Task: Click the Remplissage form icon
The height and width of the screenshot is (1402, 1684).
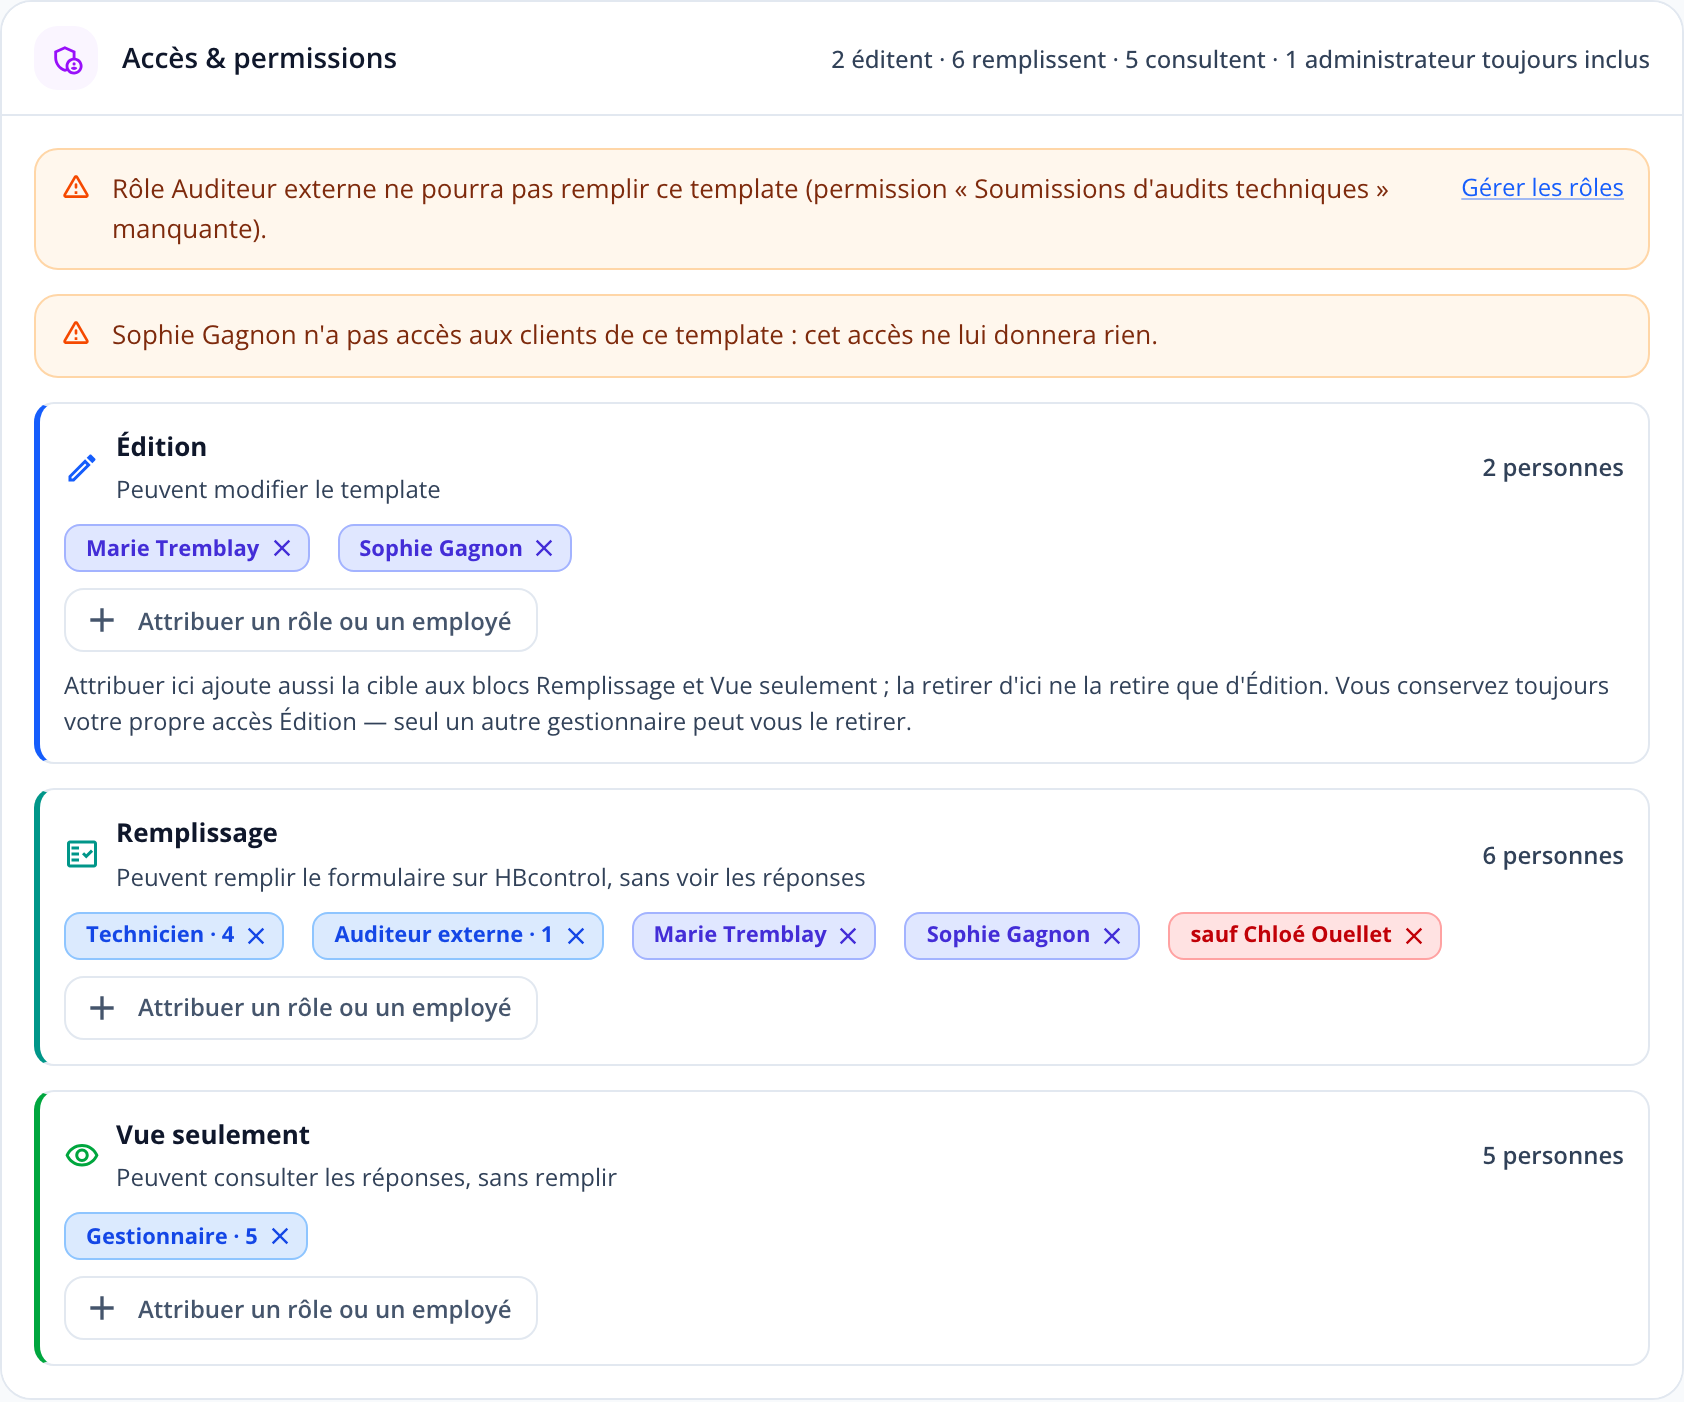Action: 82,854
